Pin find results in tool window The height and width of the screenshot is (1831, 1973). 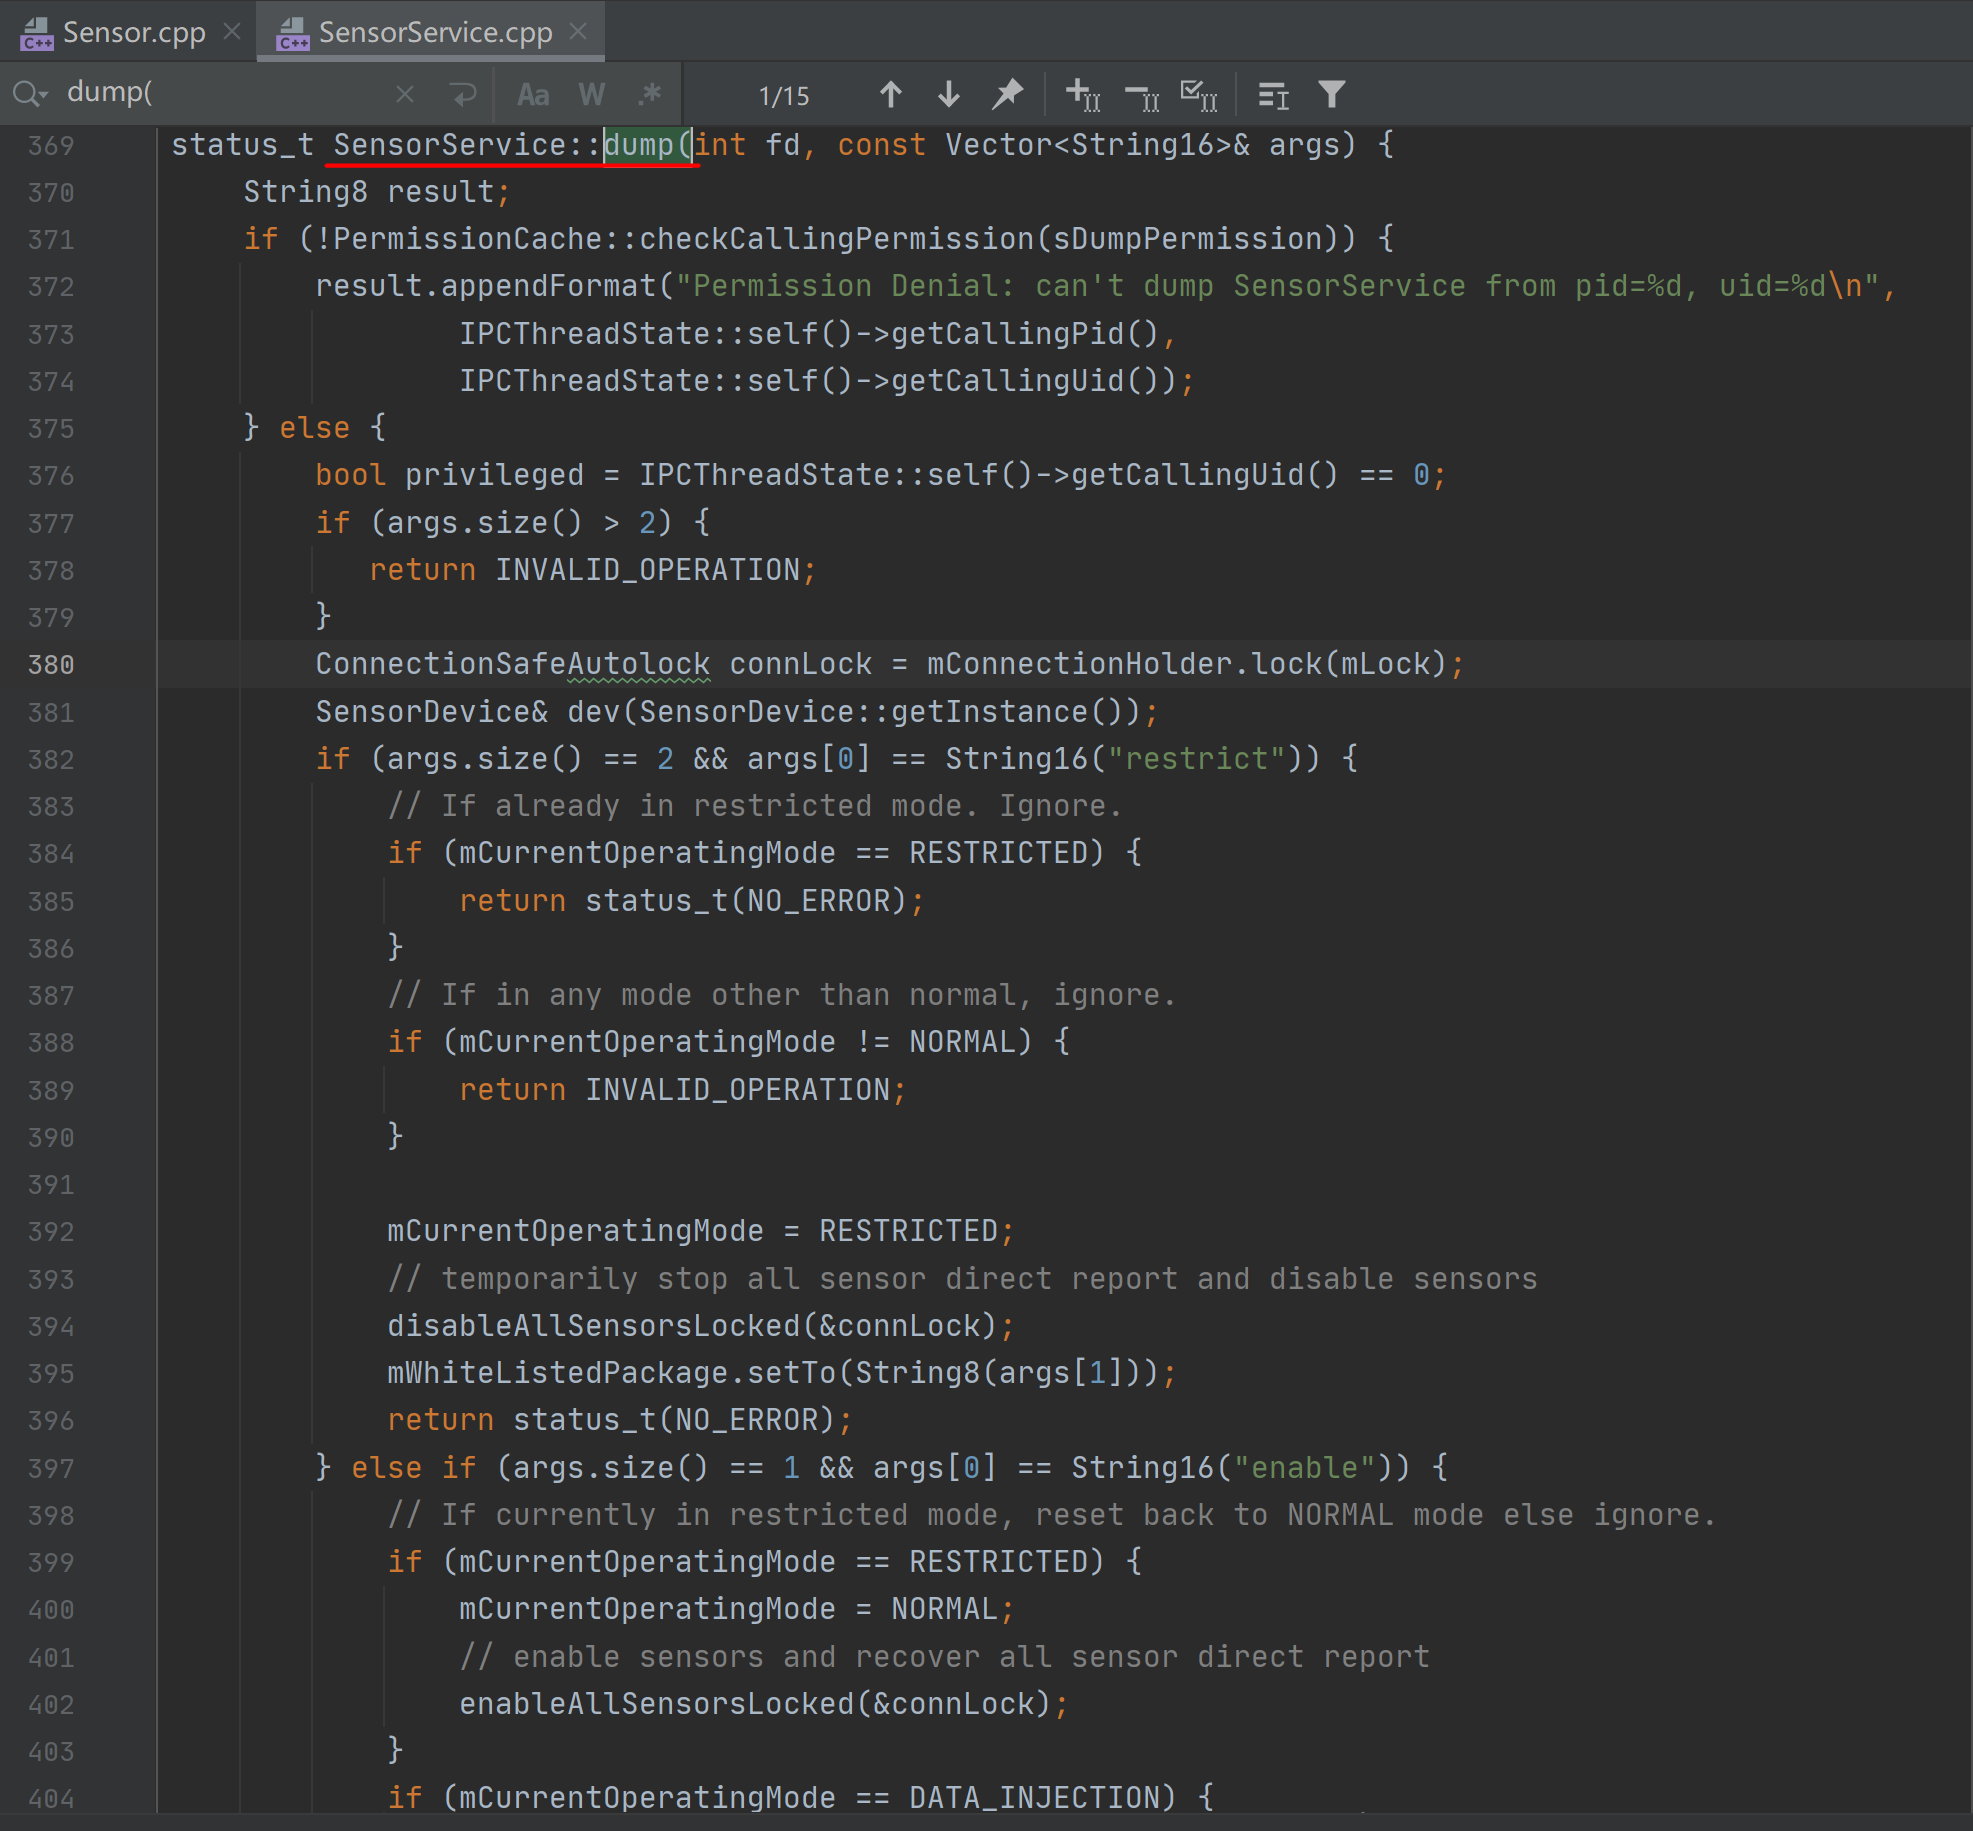click(x=1007, y=94)
